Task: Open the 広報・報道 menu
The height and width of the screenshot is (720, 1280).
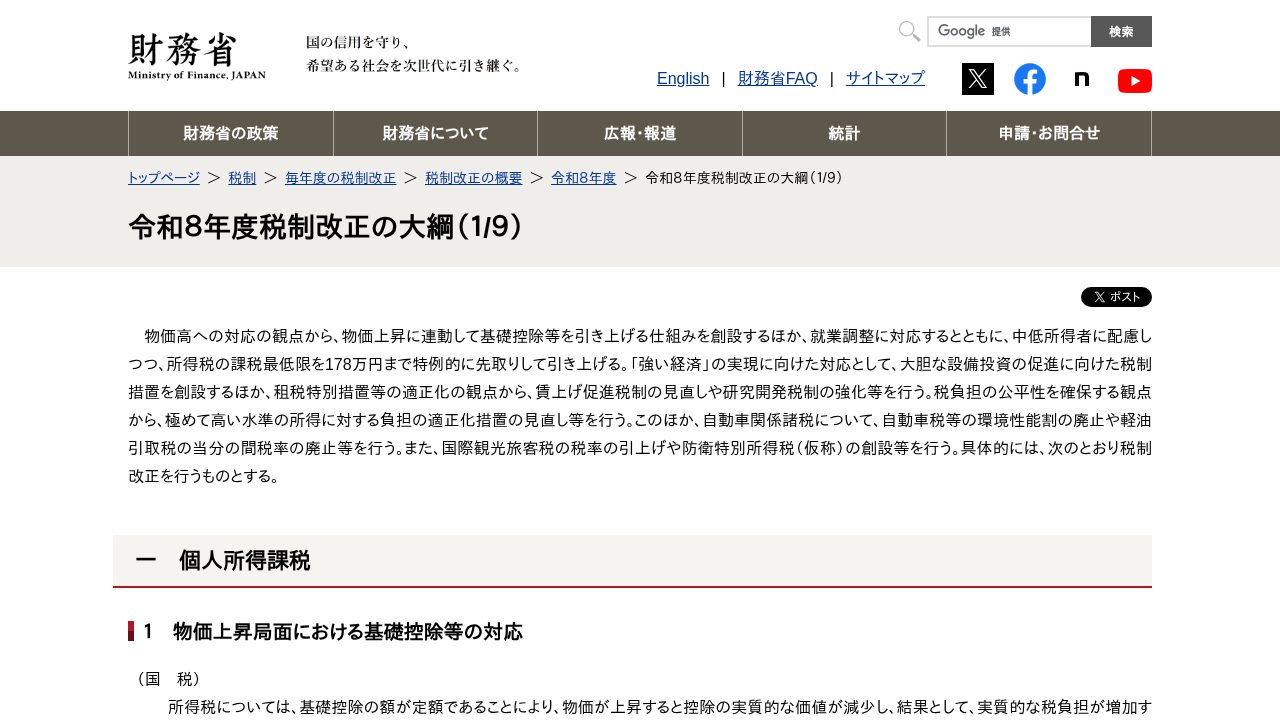Action: tap(640, 133)
